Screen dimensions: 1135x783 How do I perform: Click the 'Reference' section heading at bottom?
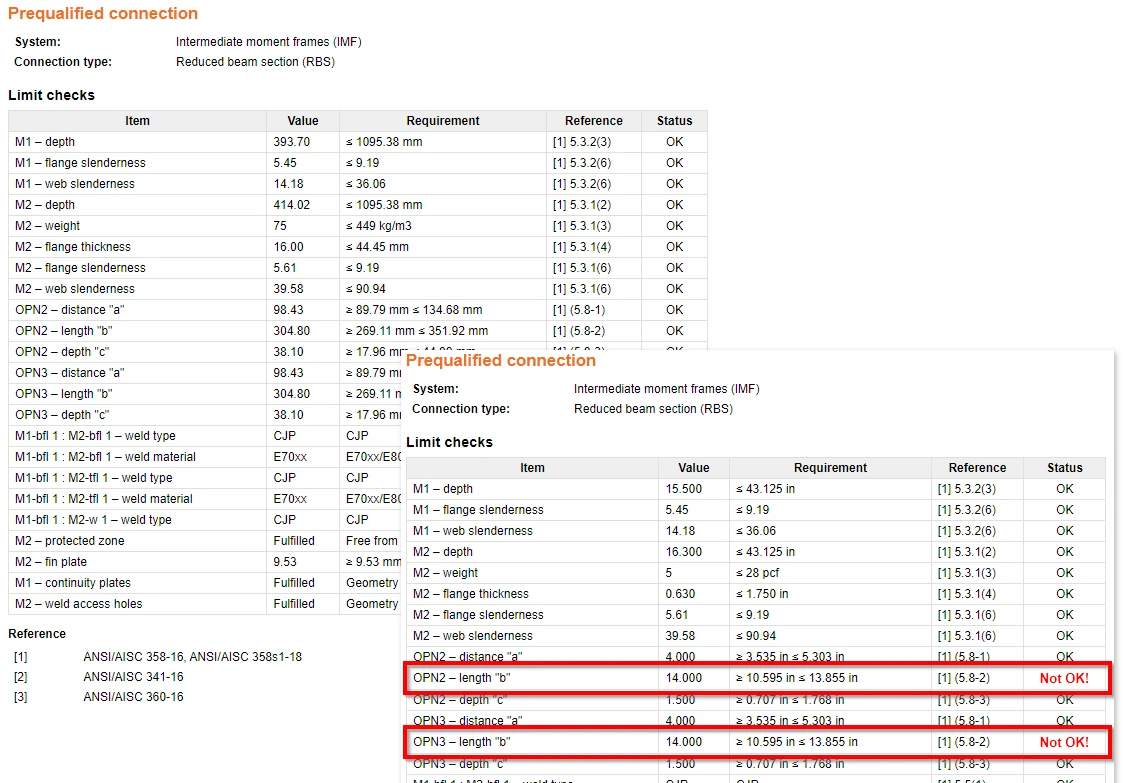point(37,634)
